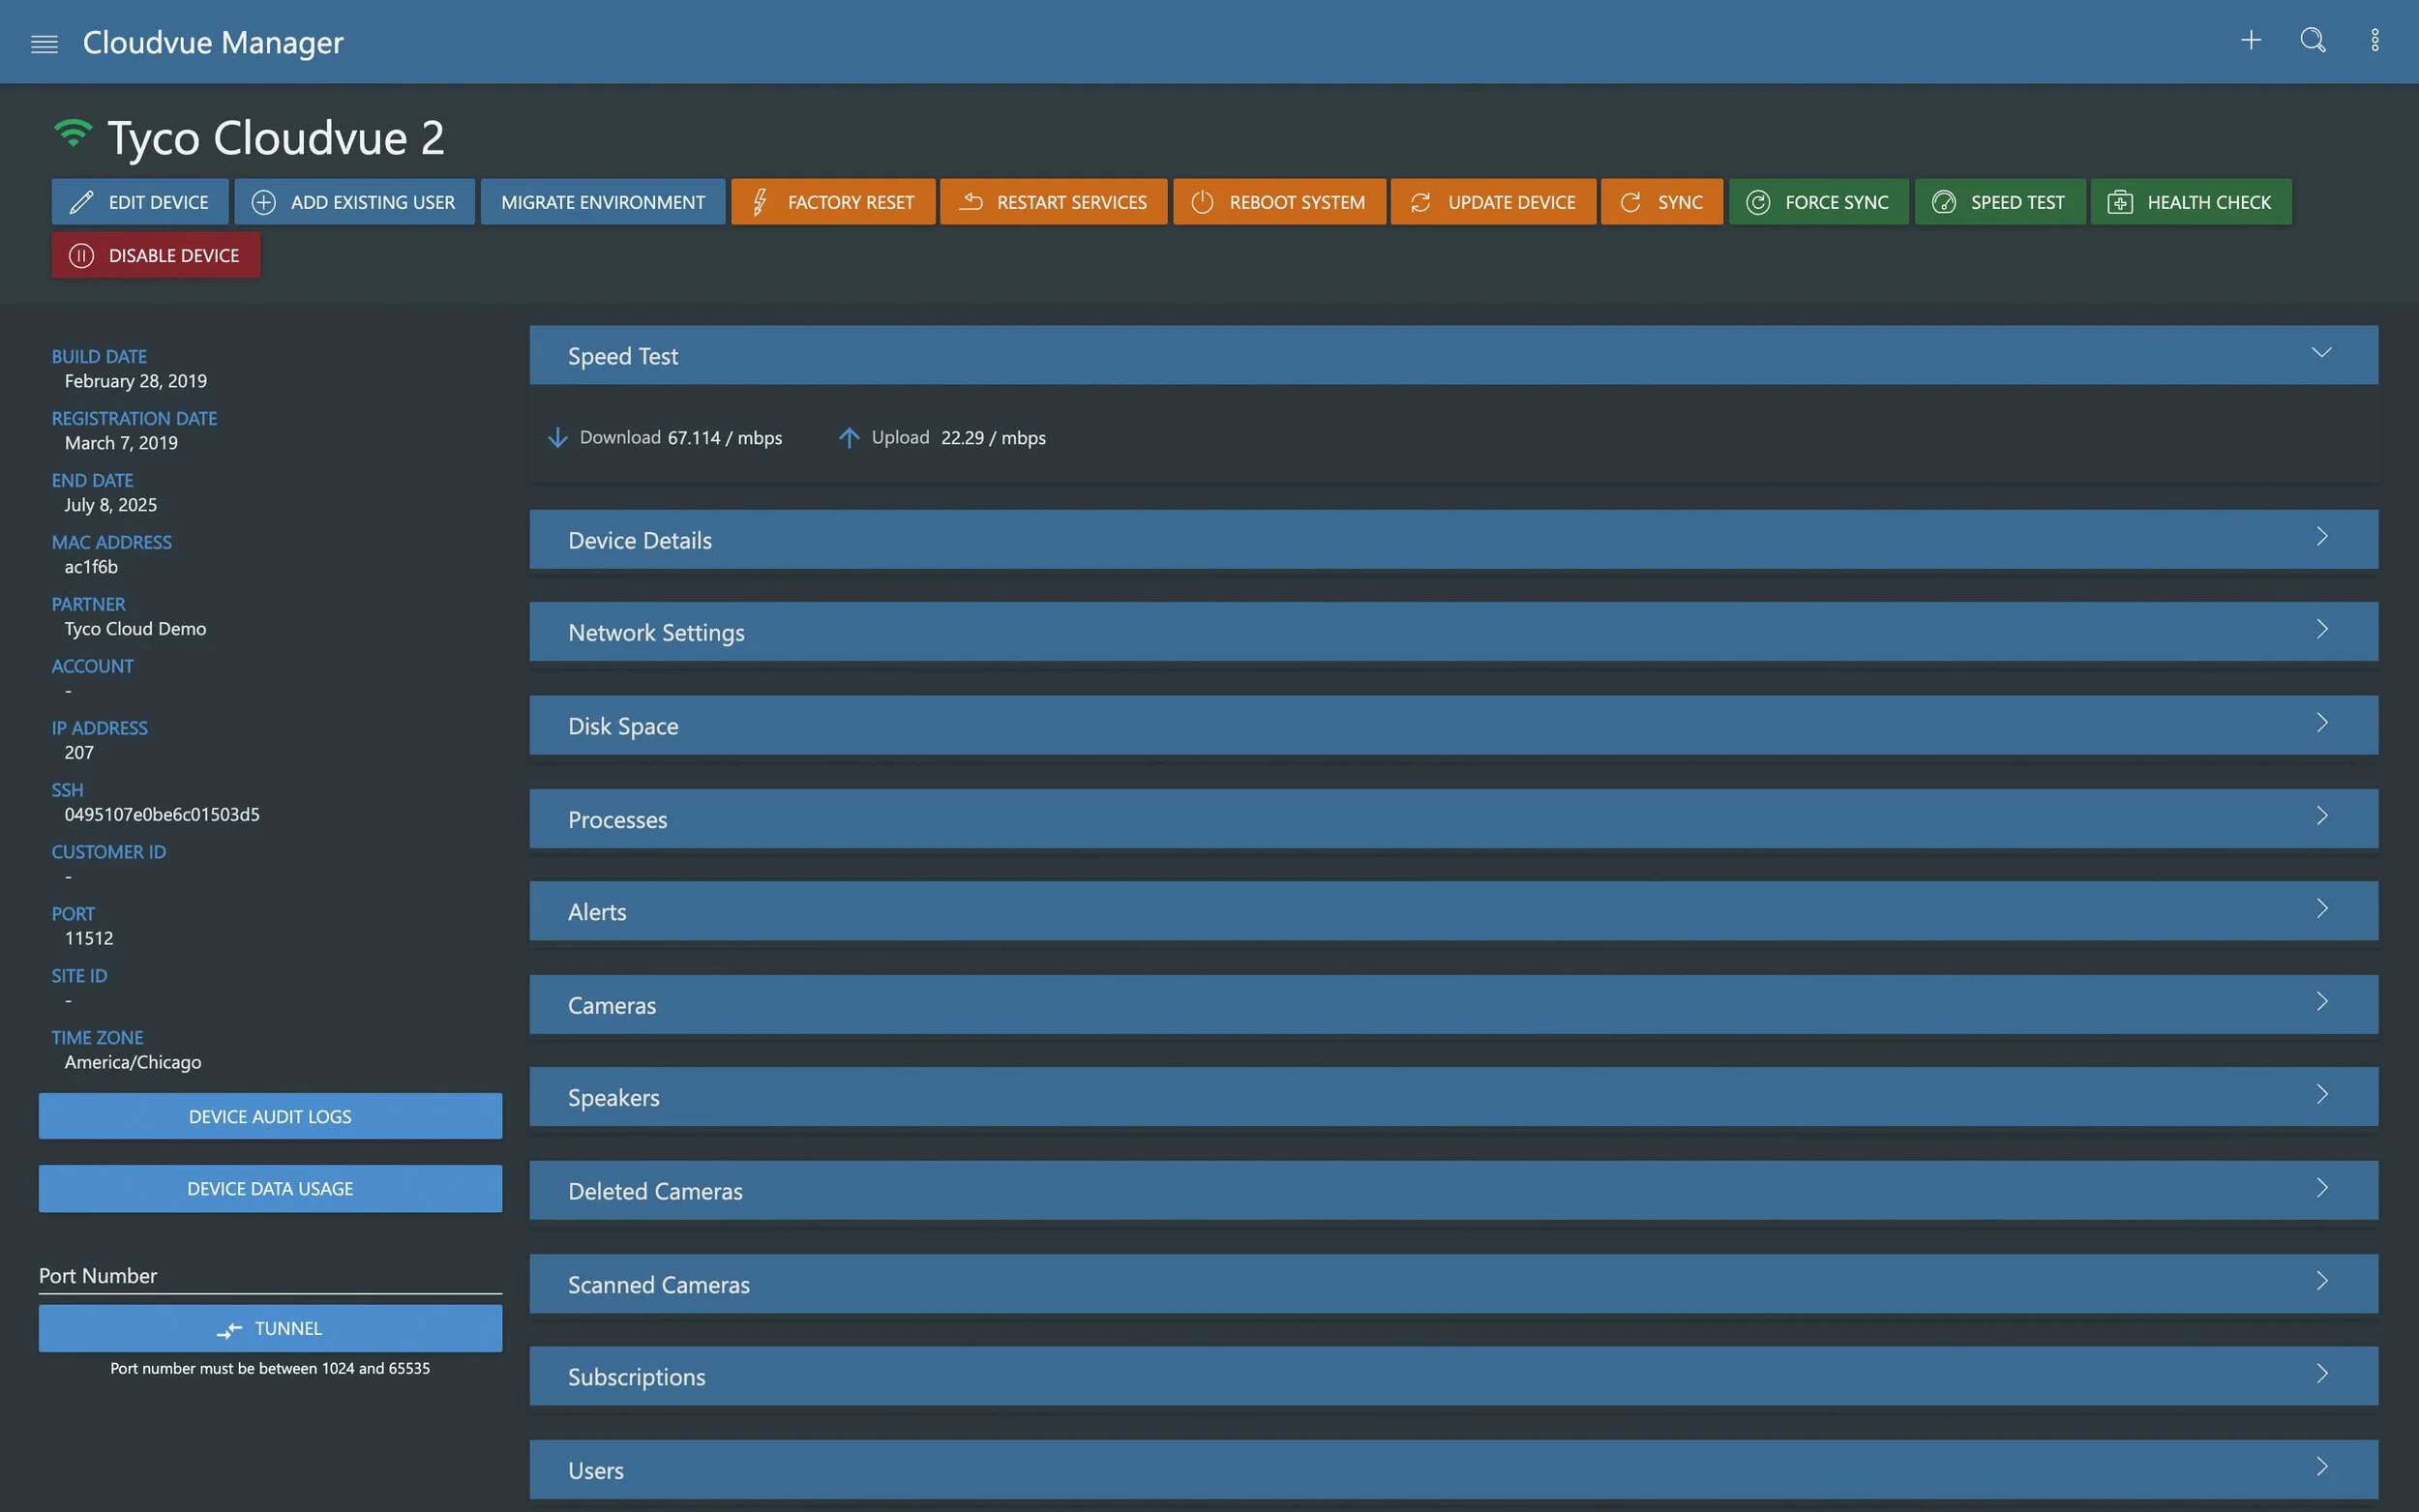The image size is (2419, 1512).
Task: Click the Health Check medical kit icon
Action: [x=2121, y=201]
